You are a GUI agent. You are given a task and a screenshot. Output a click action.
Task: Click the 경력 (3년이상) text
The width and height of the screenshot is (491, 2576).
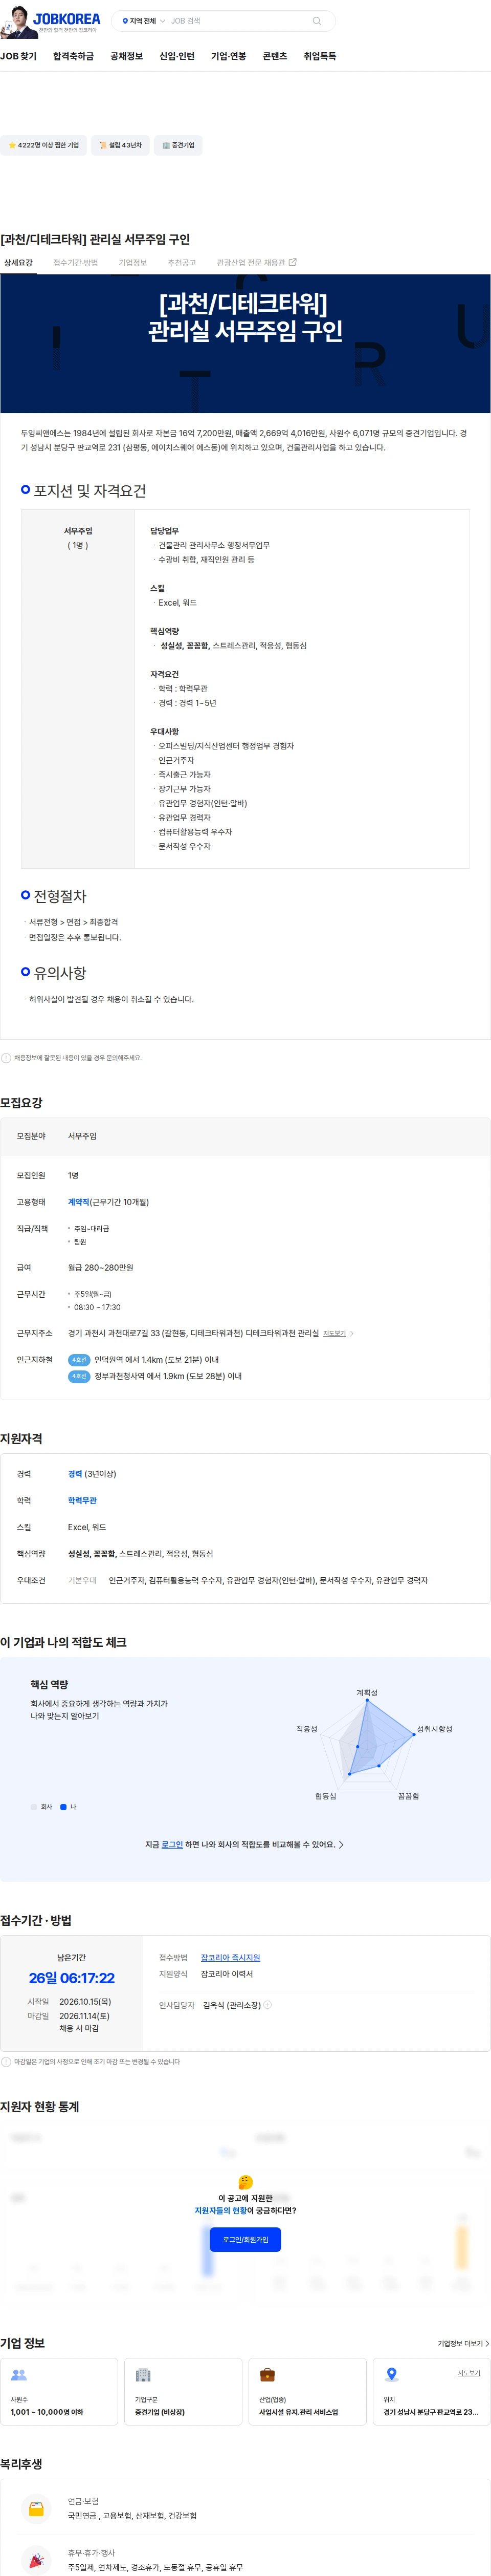(x=92, y=1474)
